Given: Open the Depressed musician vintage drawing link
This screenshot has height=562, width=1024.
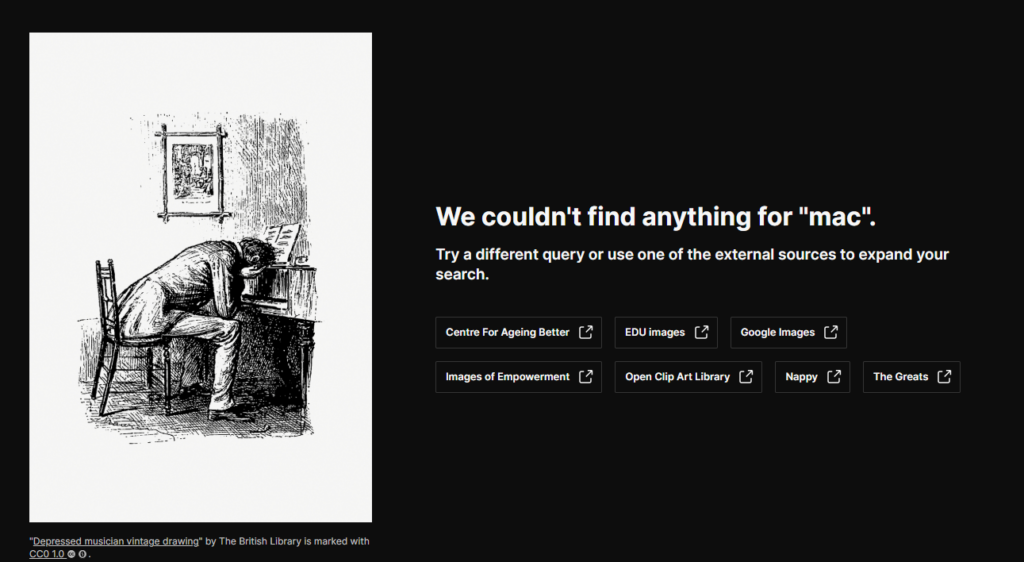Looking at the screenshot, I should coord(114,541).
